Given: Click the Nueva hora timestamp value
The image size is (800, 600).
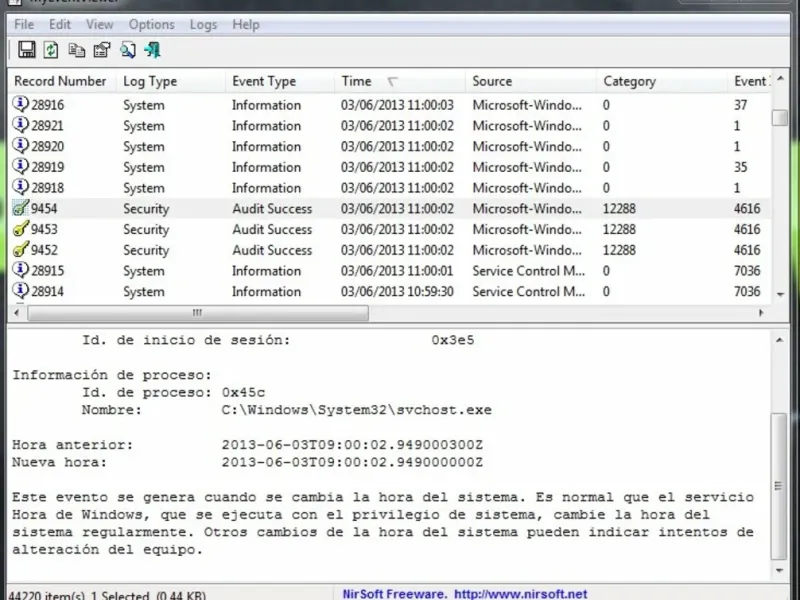Looking at the screenshot, I should [x=352, y=462].
